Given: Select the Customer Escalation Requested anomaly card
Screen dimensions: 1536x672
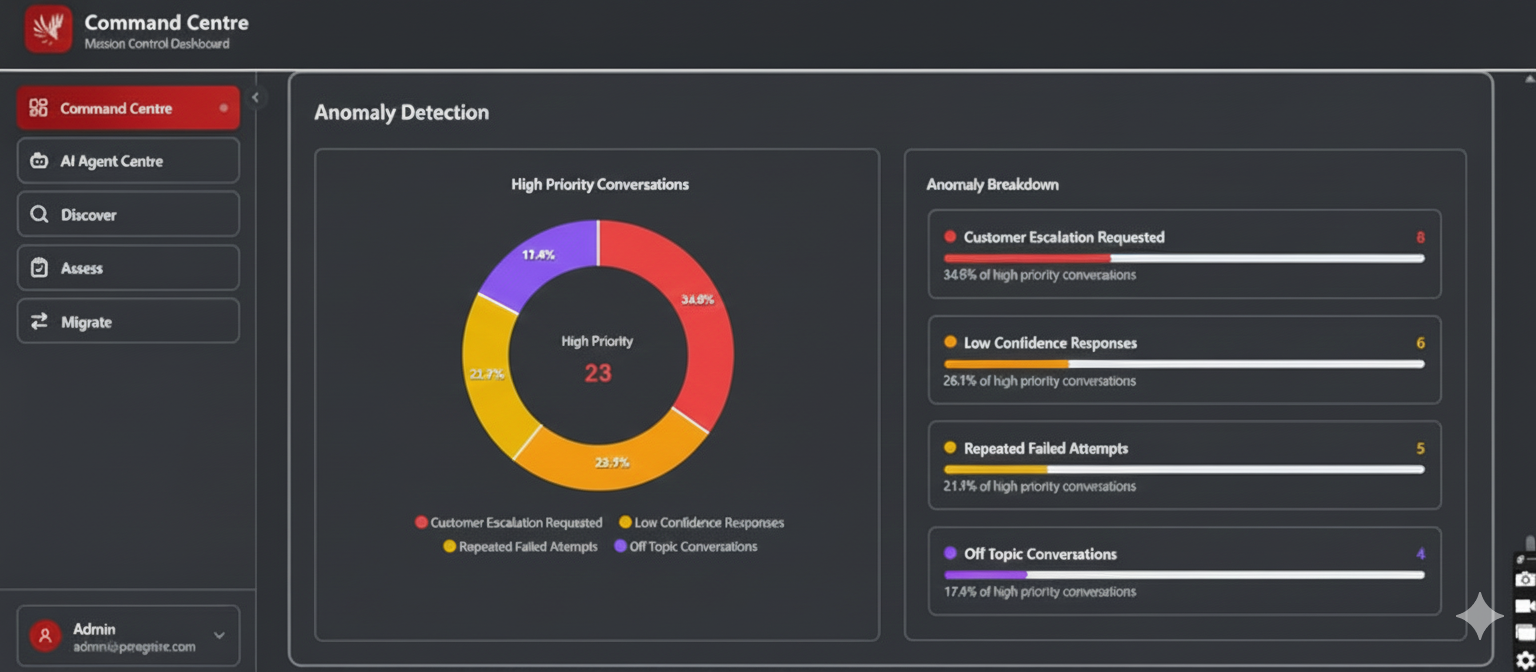Looking at the screenshot, I should coord(1184,254).
